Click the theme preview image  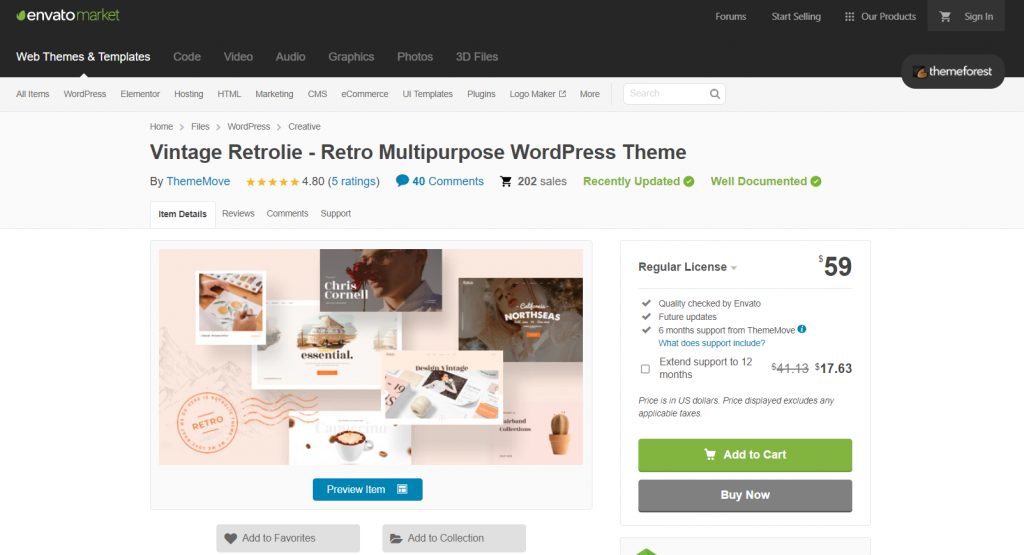(x=370, y=357)
